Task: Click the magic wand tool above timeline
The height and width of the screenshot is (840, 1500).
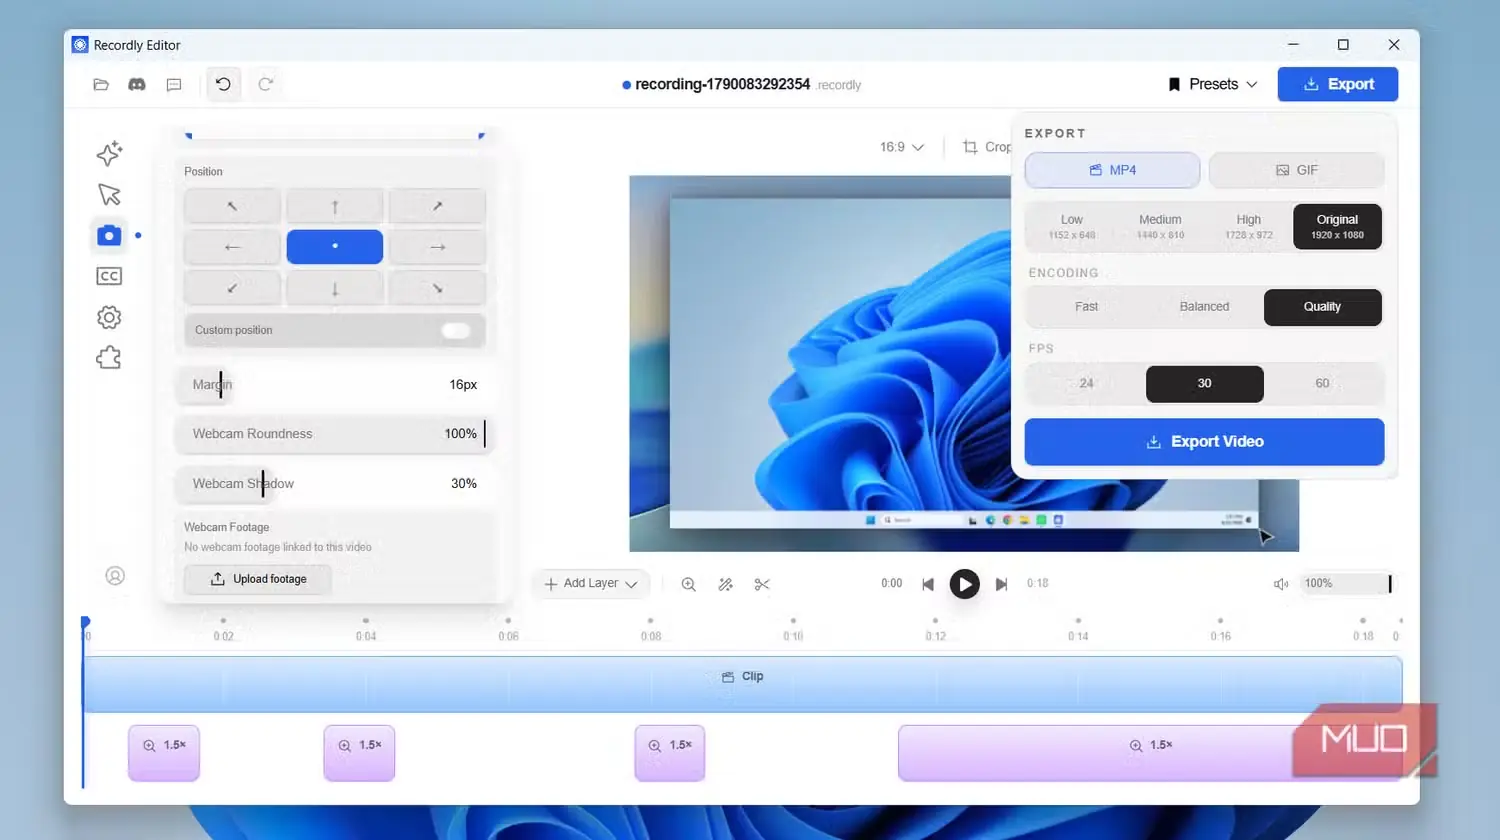Action: pos(726,584)
